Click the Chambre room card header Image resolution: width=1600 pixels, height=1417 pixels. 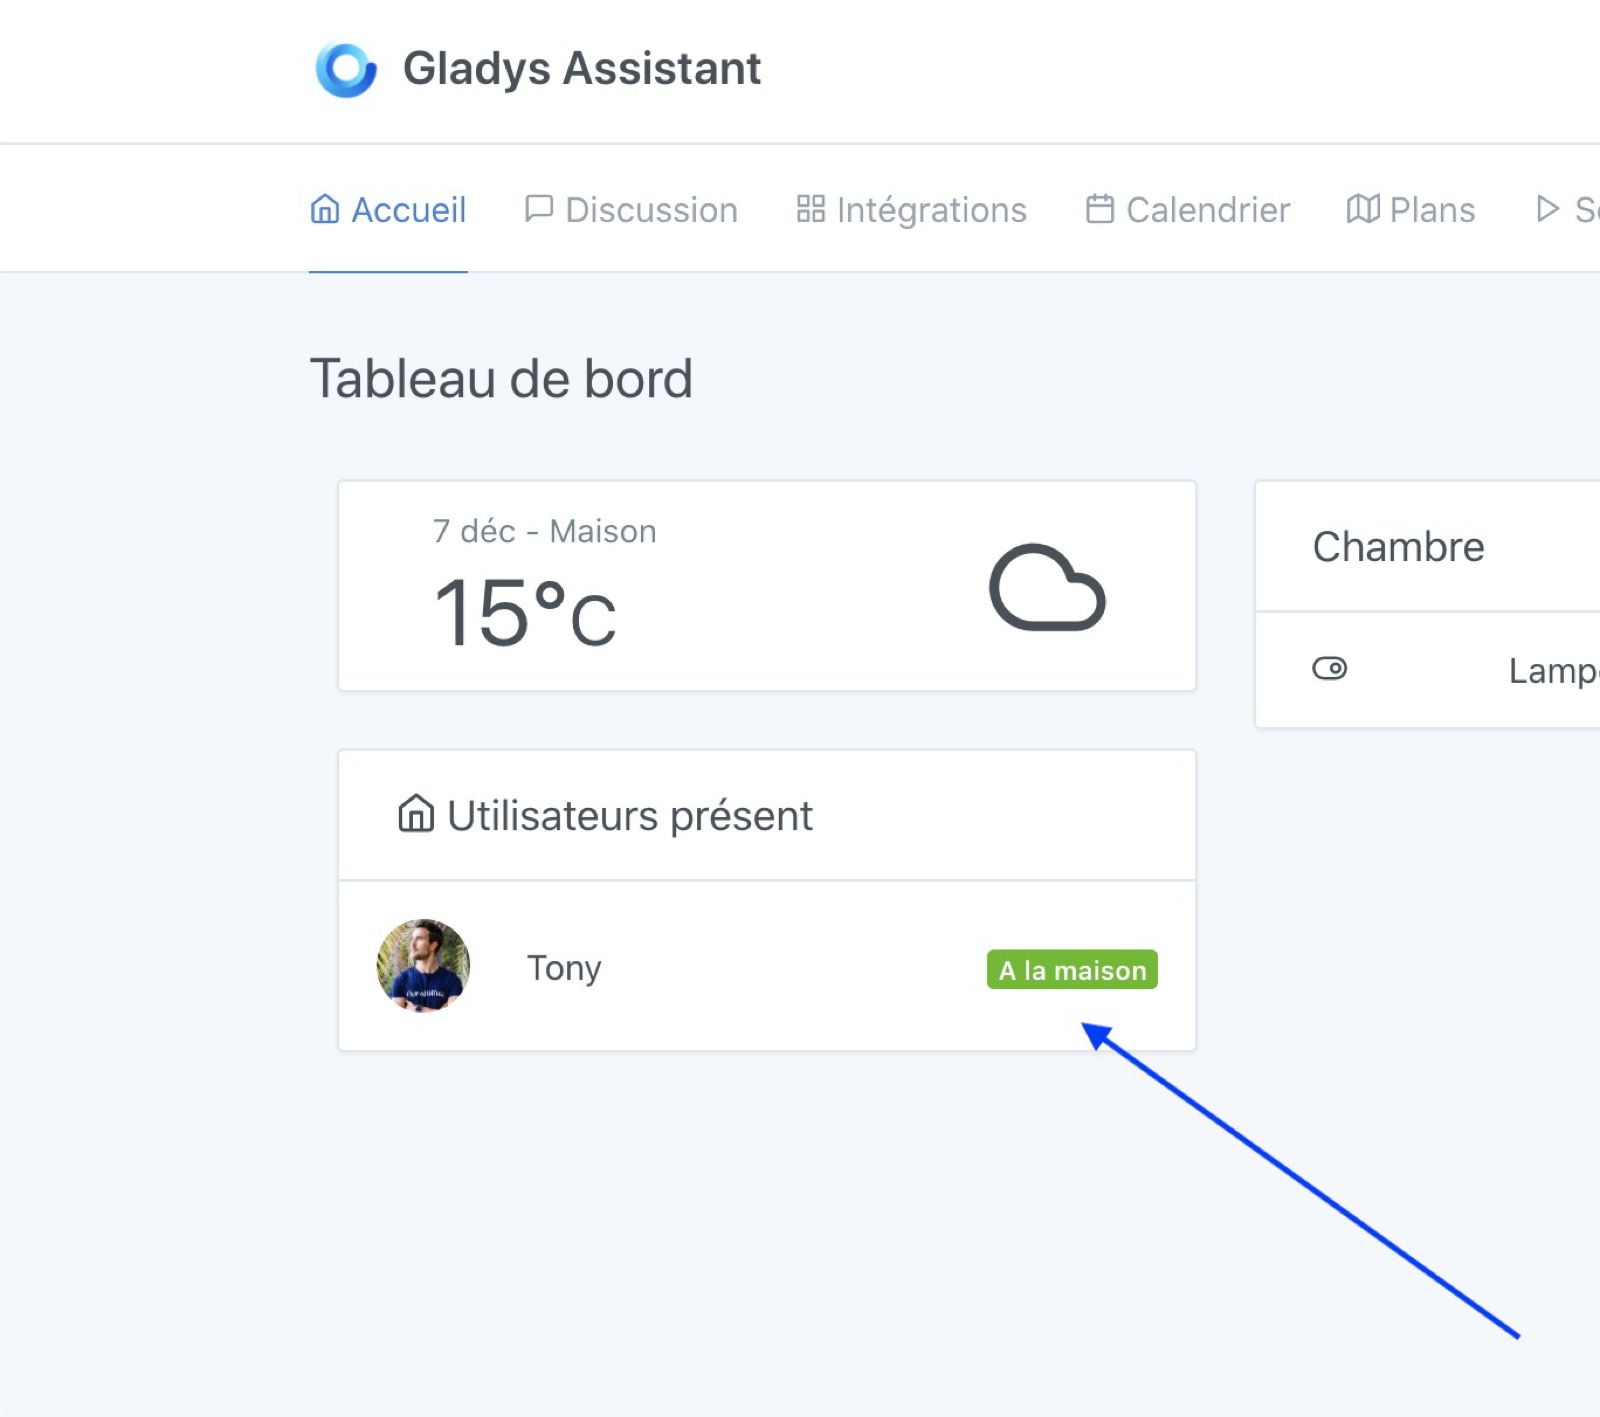[x=1399, y=546]
